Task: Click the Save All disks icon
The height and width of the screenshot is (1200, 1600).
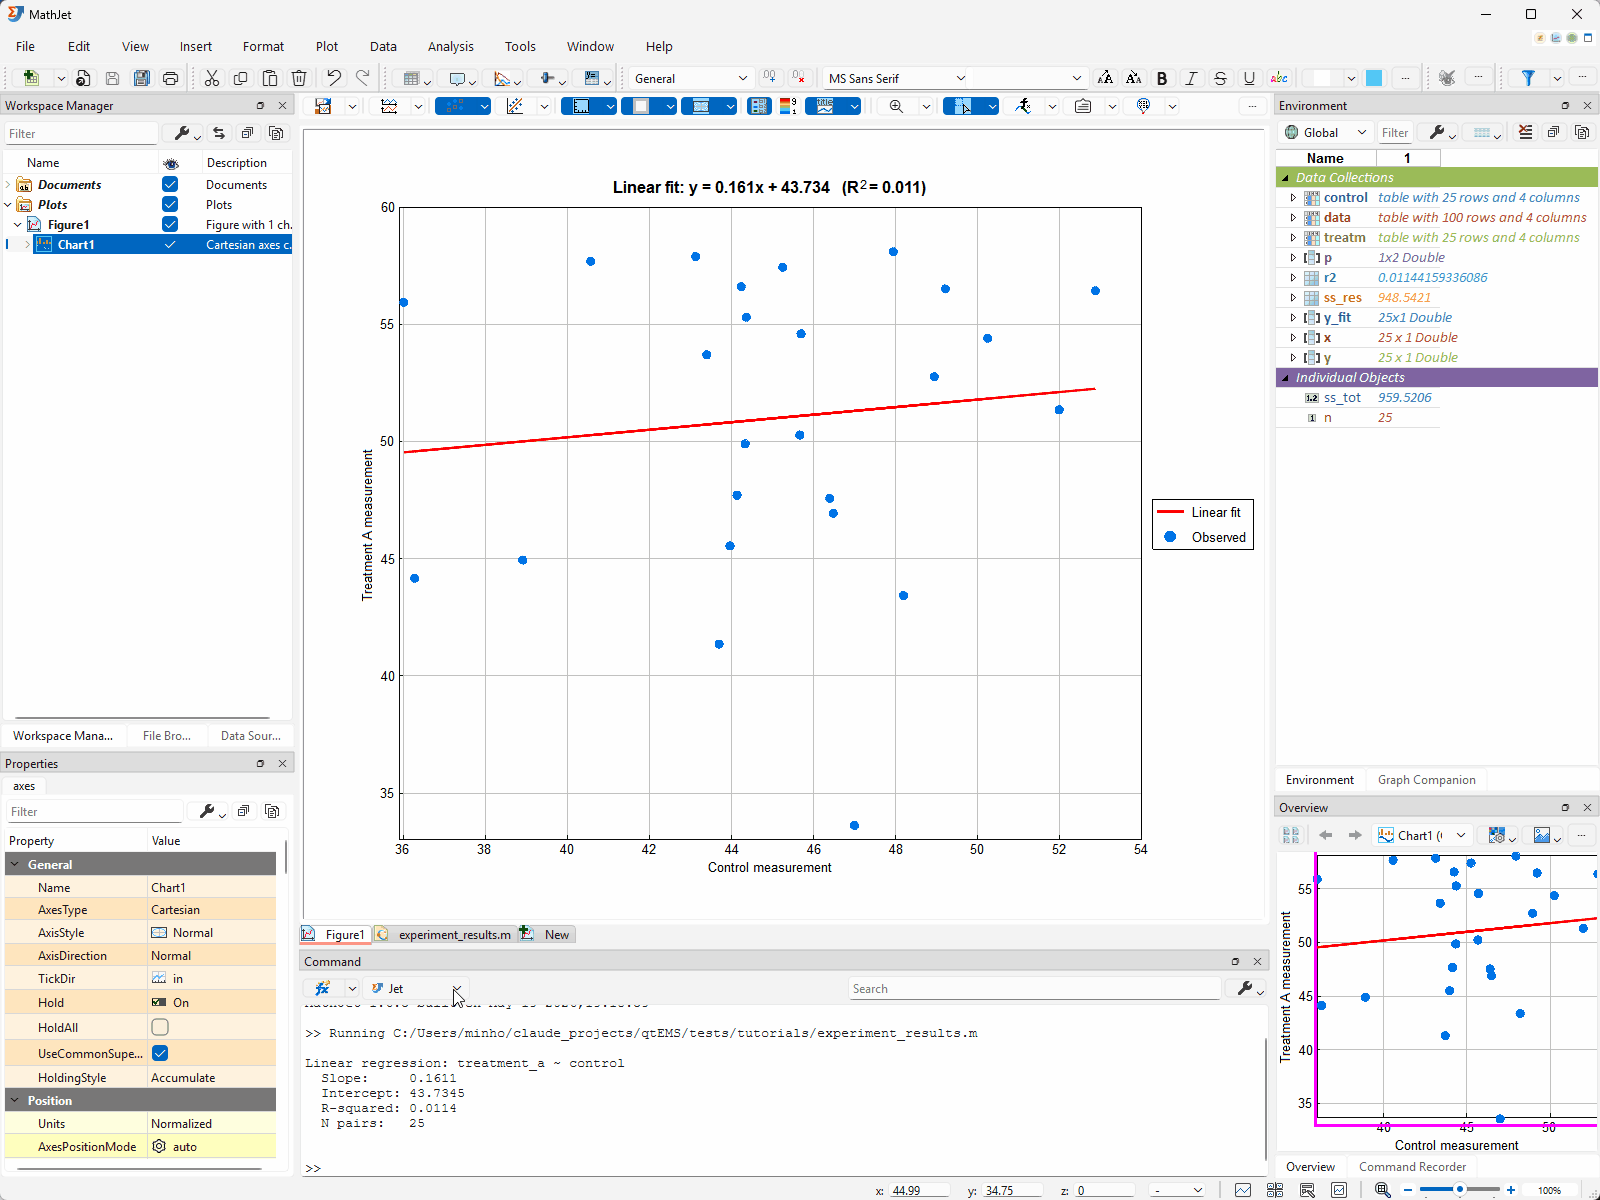Action: (x=141, y=78)
